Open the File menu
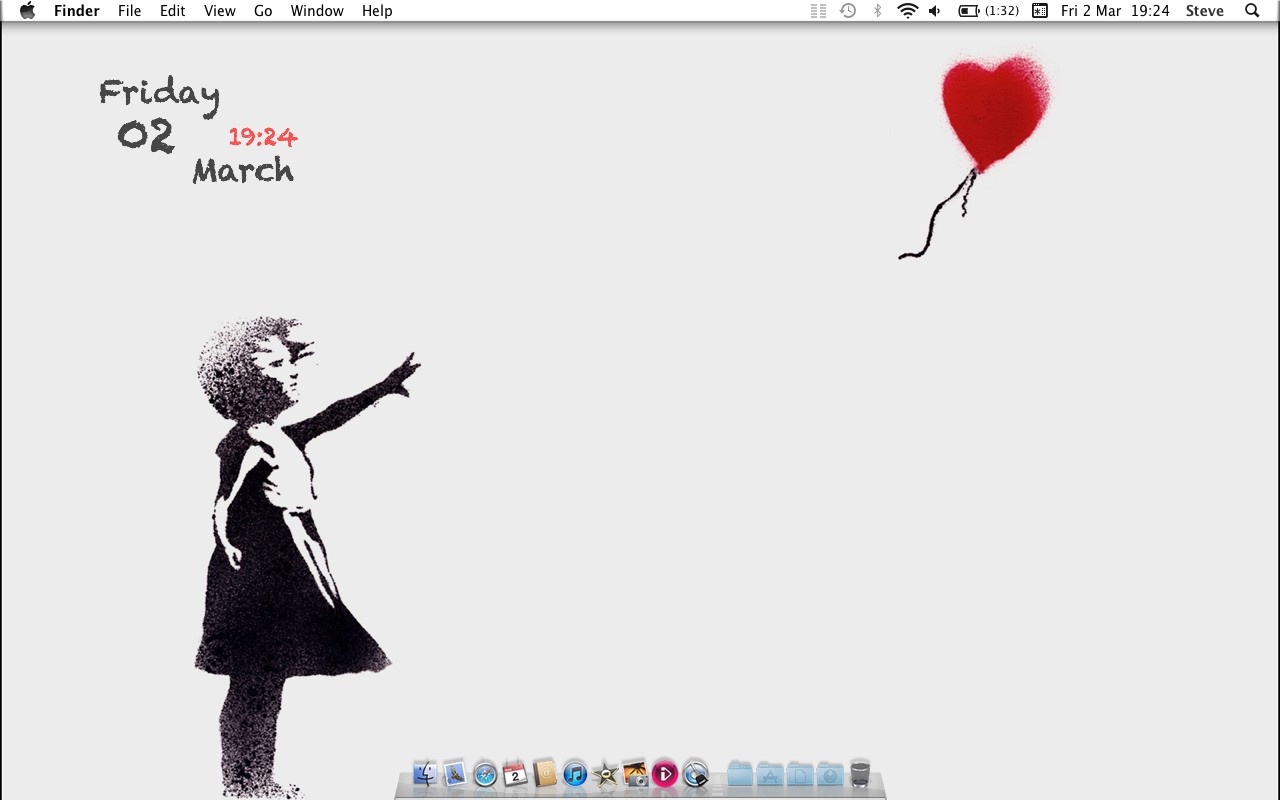1280x800 pixels. (x=129, y=11)
